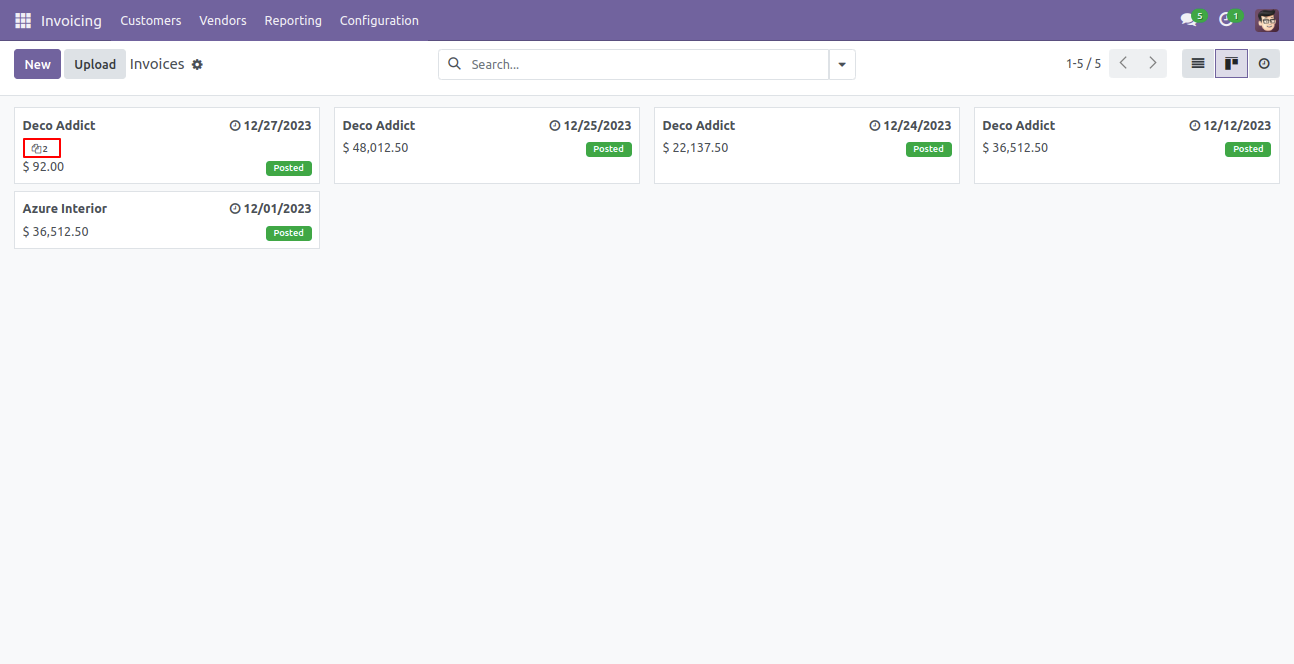Viewport: 1294px width, 664px height.
Task: Switch to list view
Action: 1198,64
